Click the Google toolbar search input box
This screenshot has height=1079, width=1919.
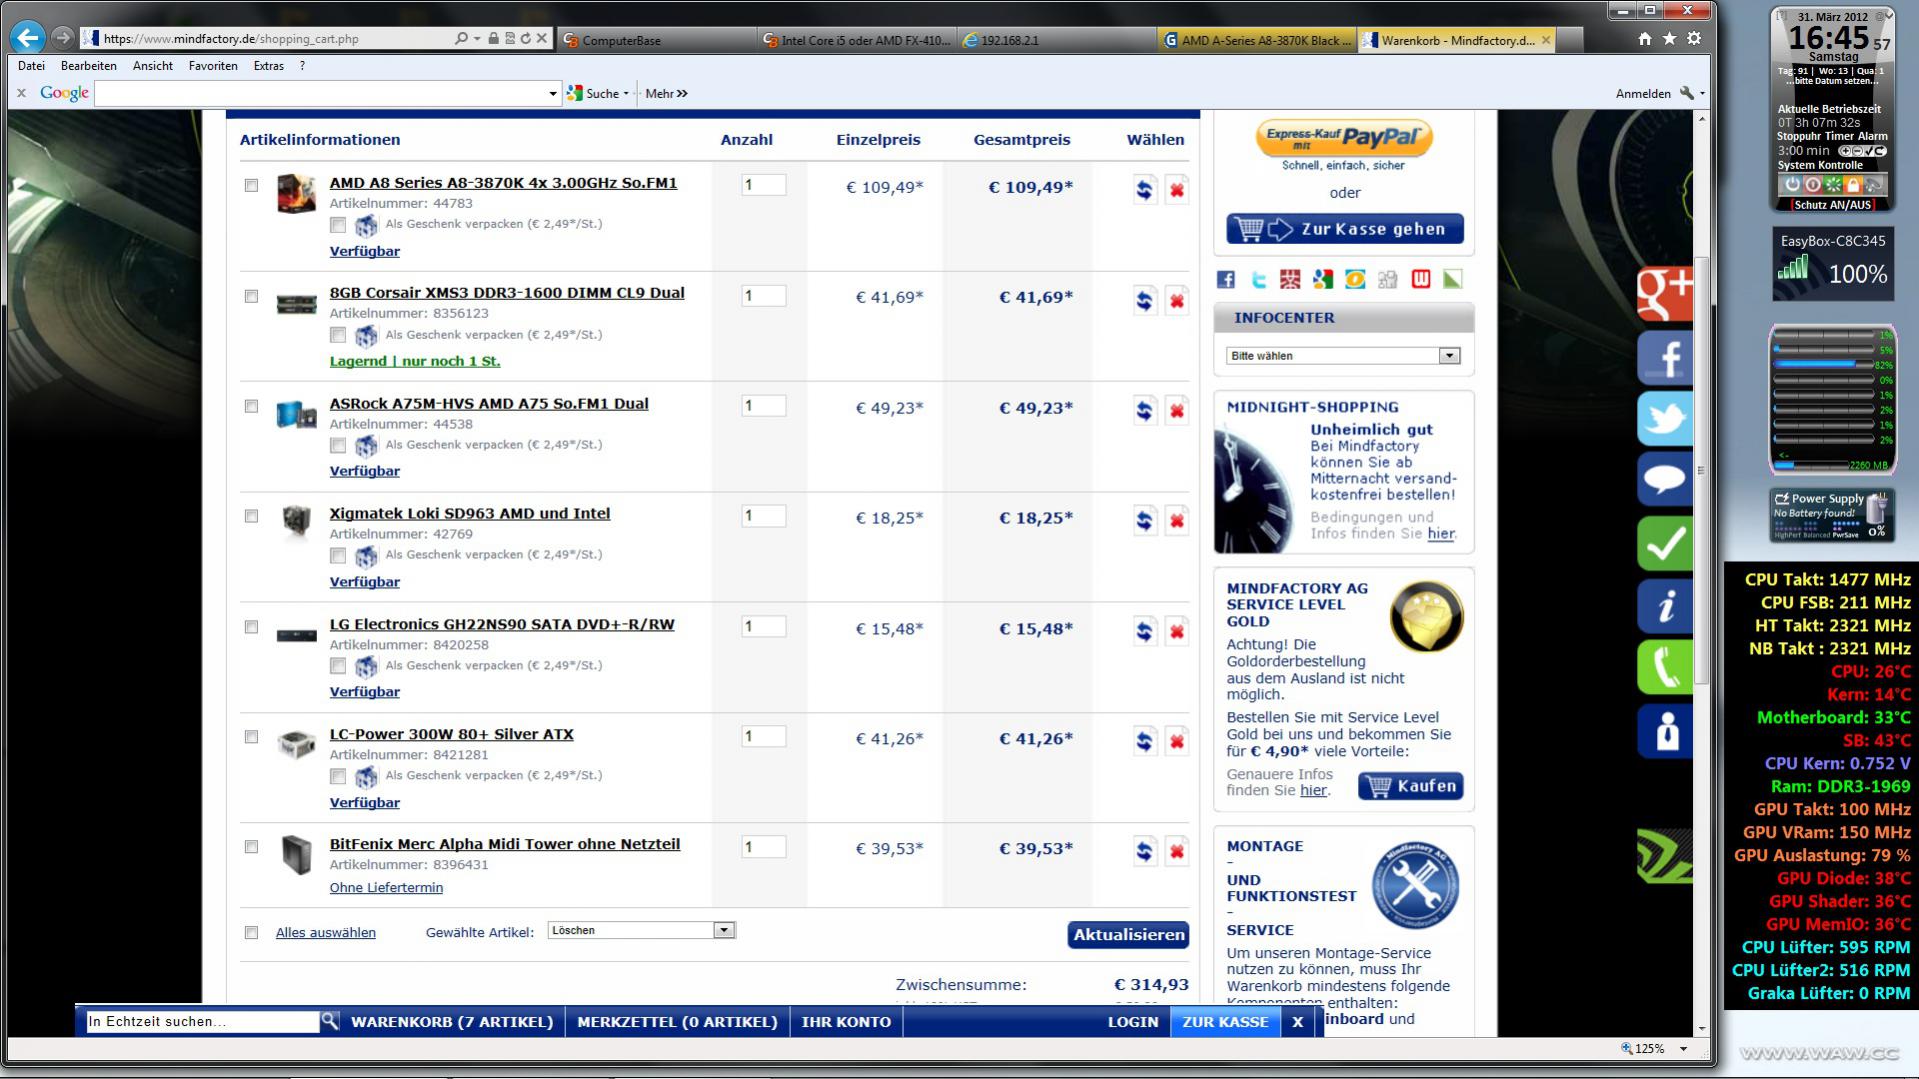[320, 93]
